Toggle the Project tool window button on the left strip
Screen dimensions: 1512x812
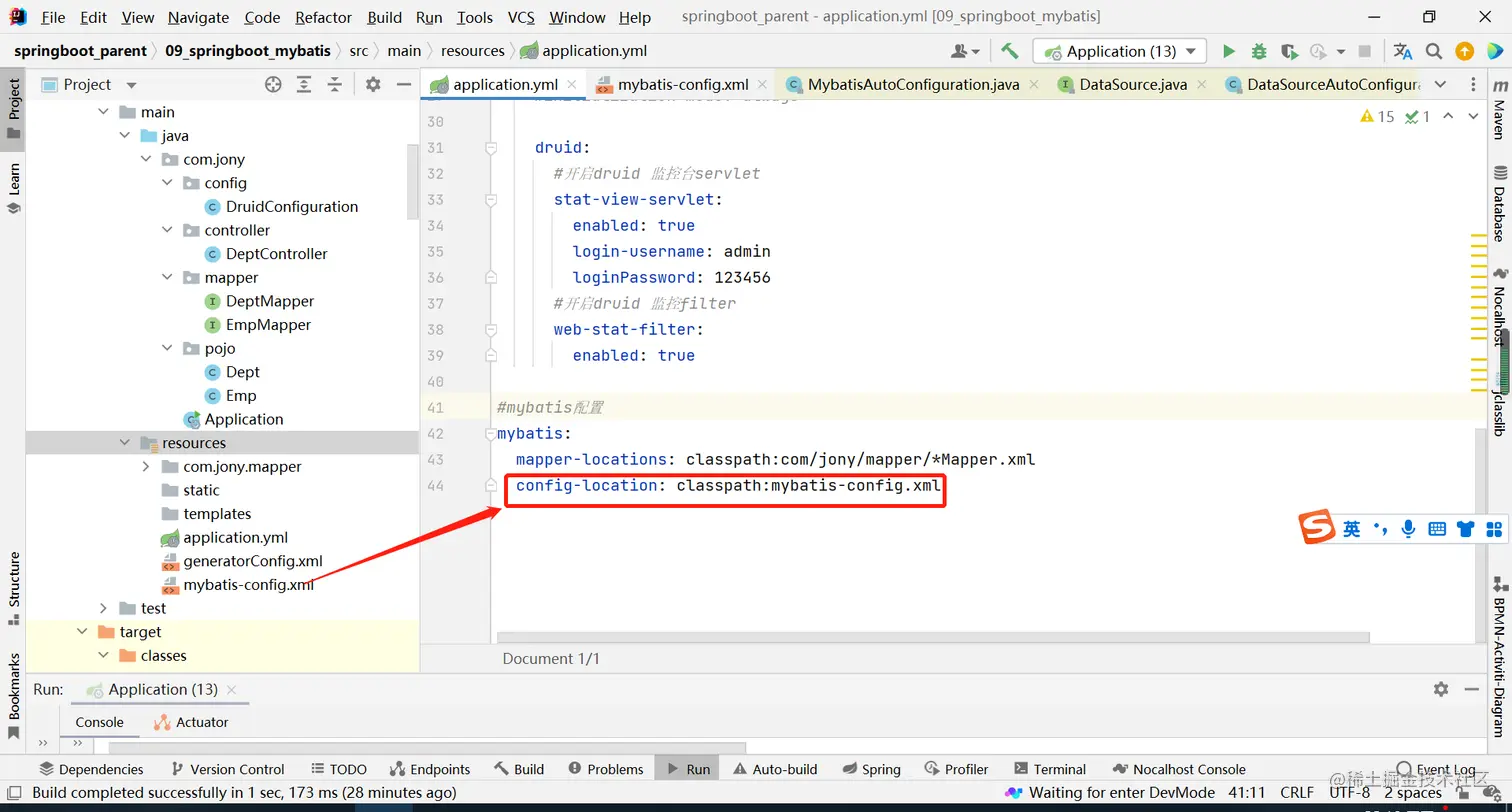14,108
